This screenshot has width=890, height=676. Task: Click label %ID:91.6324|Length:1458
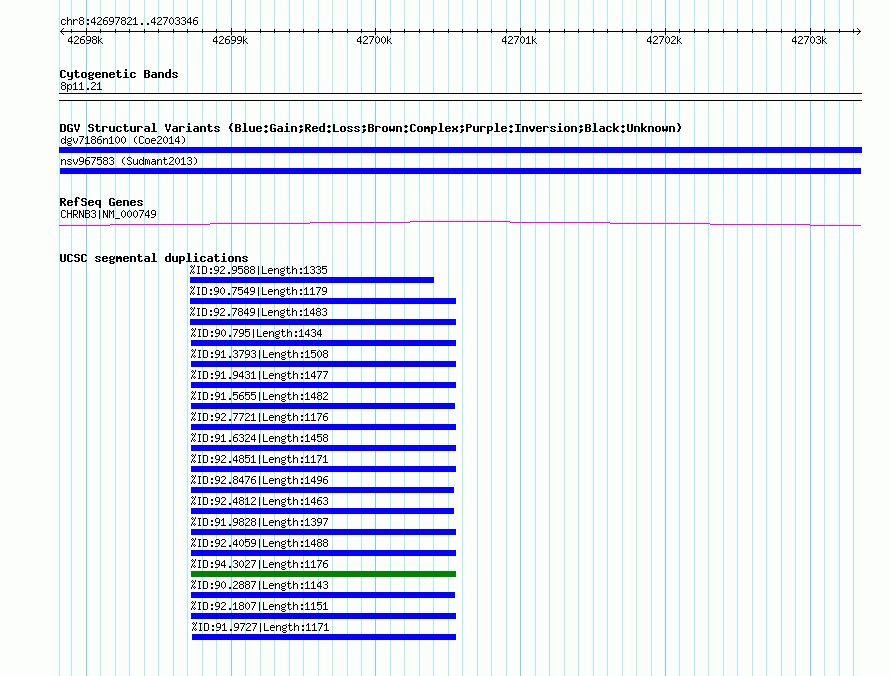(259, 438)
